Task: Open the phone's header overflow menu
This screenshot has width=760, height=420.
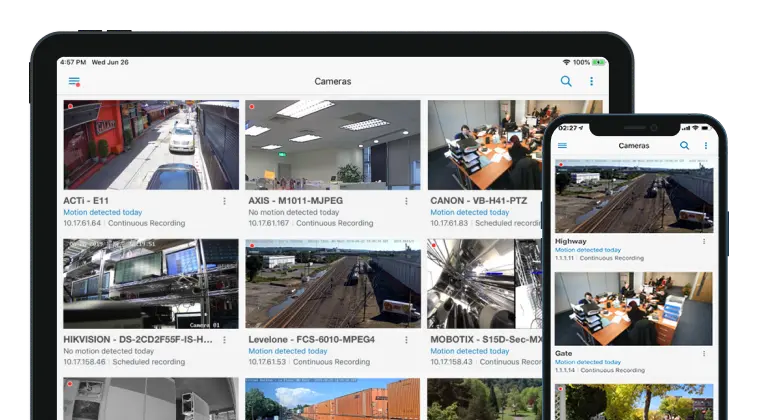Action: point(705,146)
